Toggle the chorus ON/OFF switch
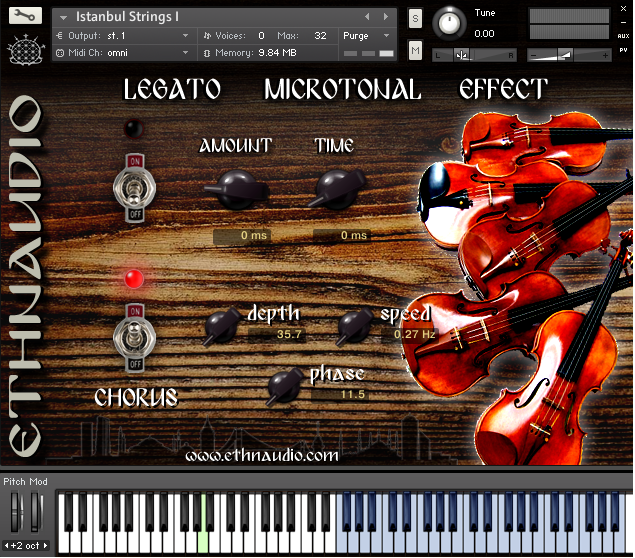The image size is (635, 558). pos(134,338)
